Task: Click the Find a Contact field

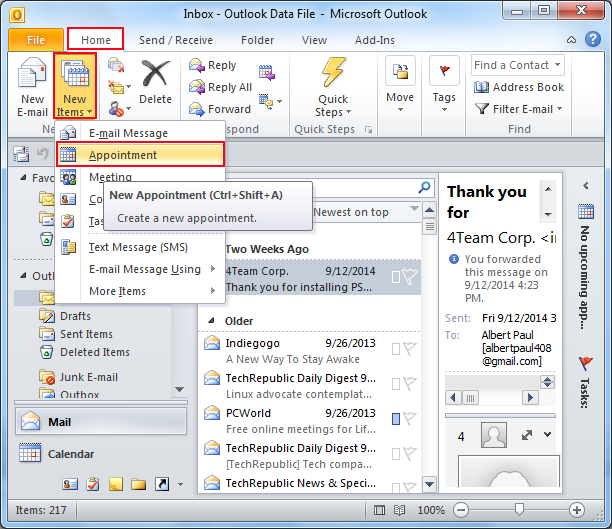Action: tap(518, 65)
